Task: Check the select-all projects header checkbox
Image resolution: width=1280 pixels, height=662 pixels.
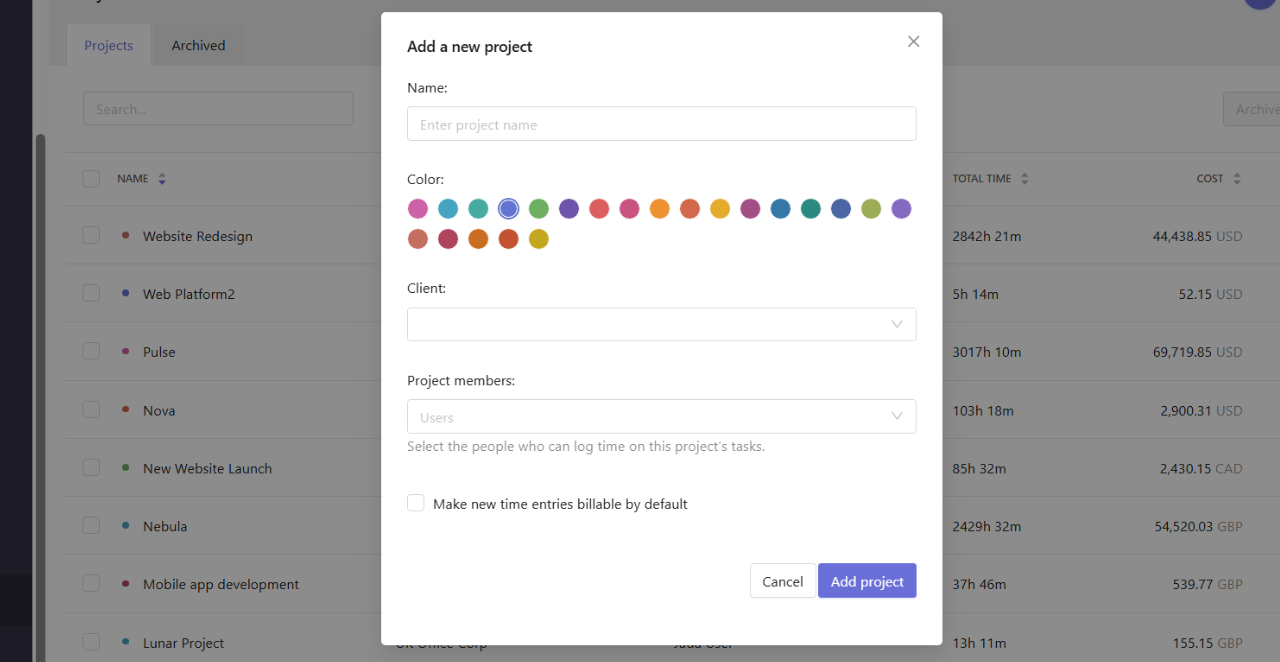Action: pyautogui.click(x=91, y=178)
